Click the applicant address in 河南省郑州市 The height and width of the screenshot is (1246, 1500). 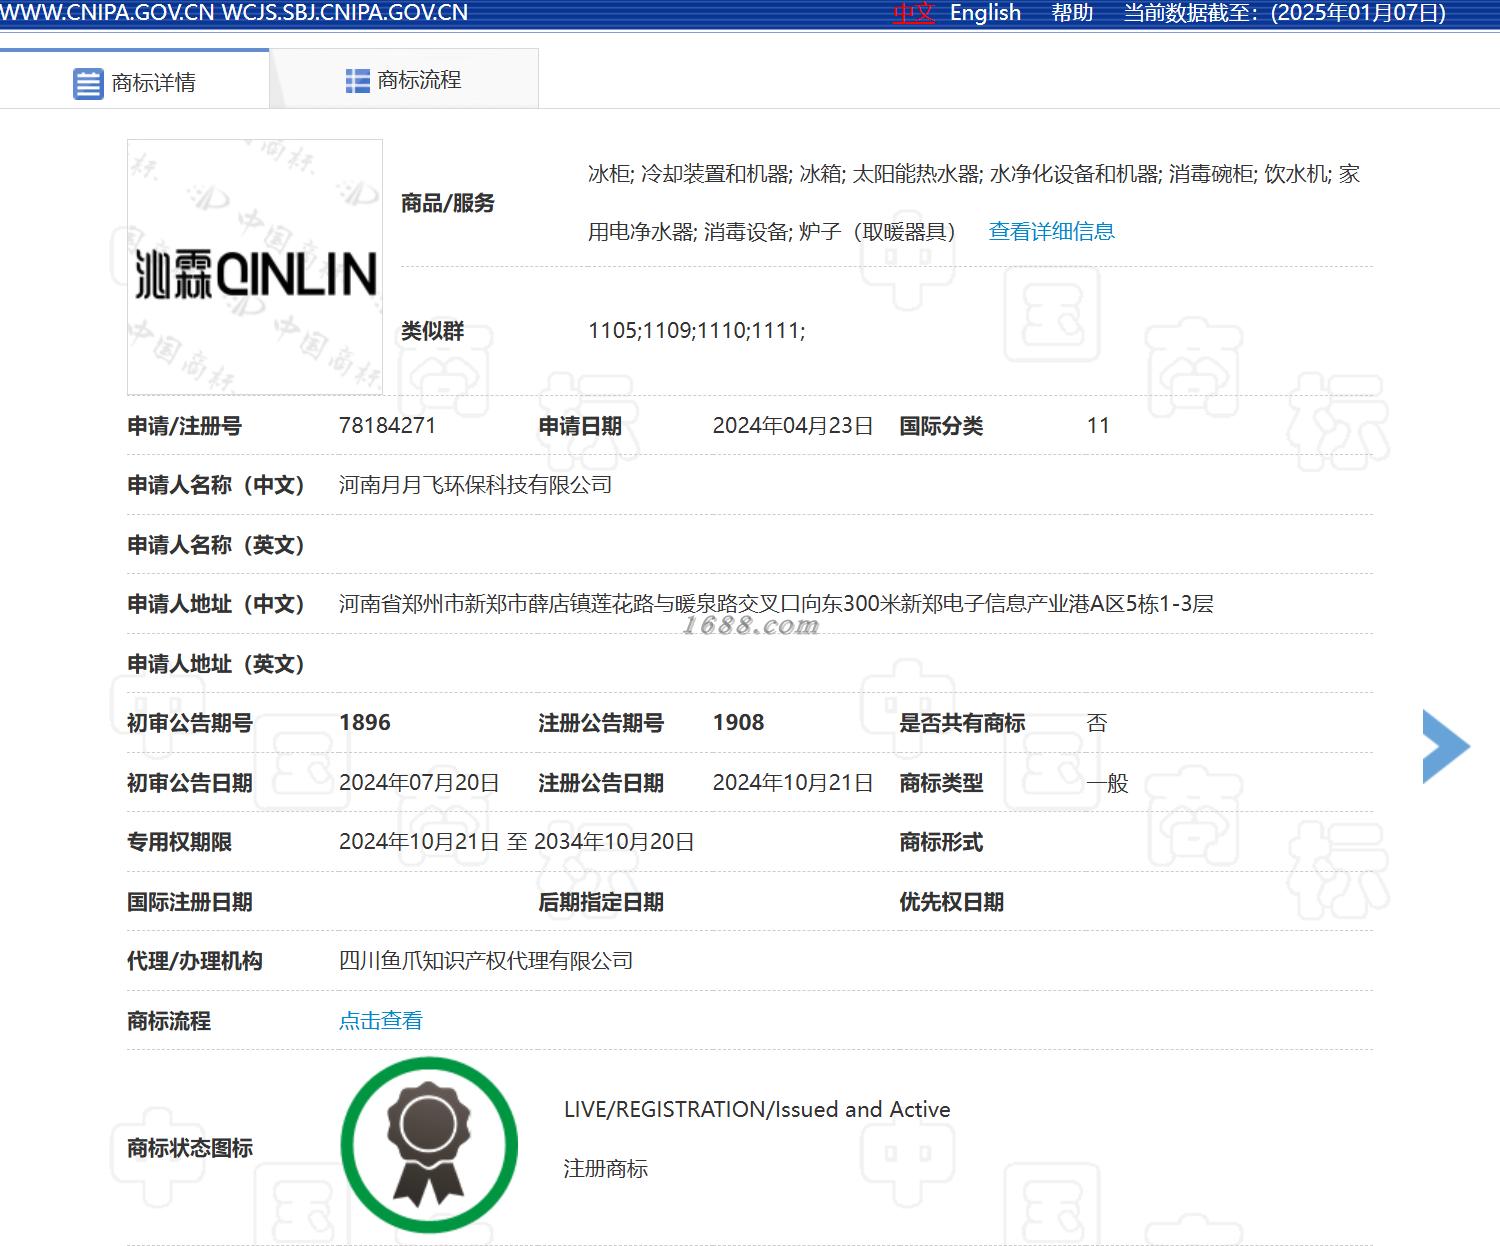tap(776, 604)
